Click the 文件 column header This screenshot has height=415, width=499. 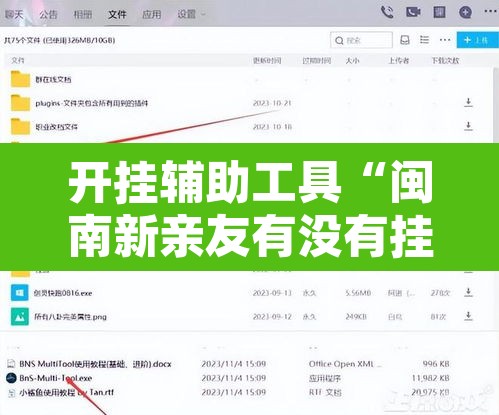(18, 60)
